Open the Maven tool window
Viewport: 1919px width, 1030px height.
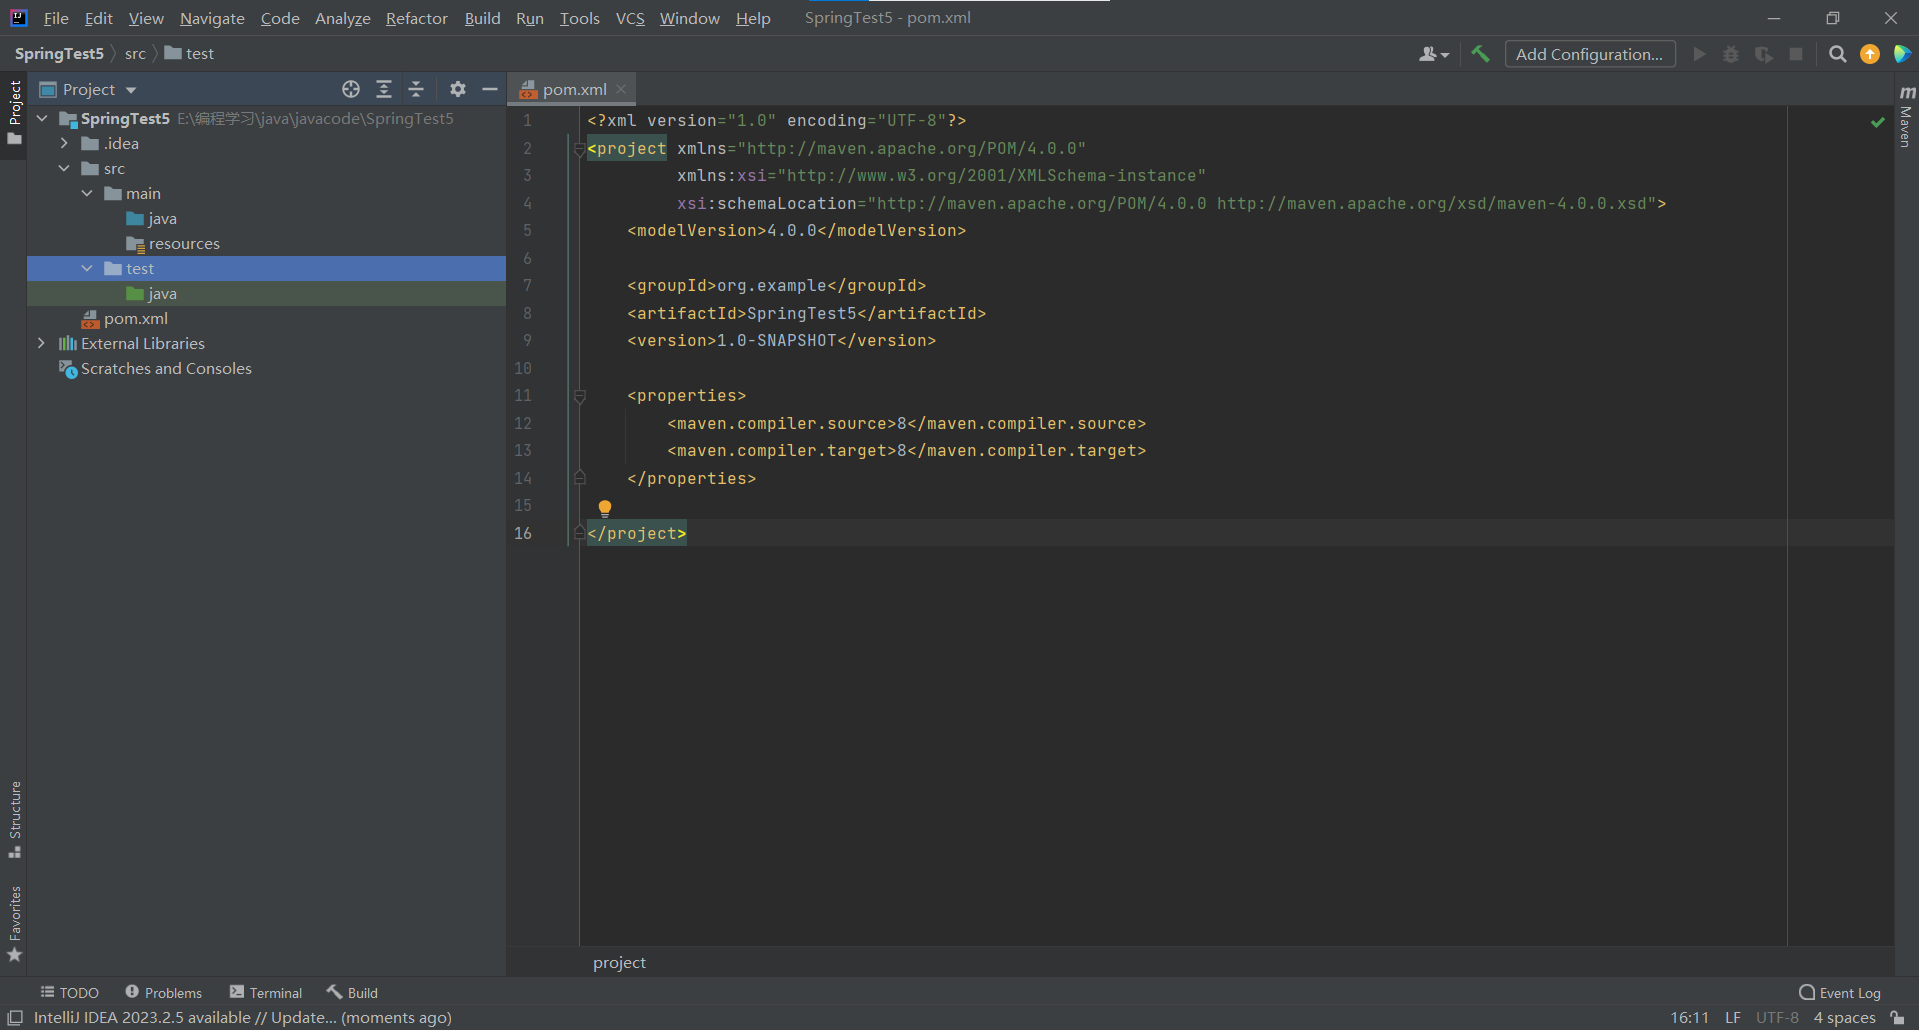tap(1906, 117)
